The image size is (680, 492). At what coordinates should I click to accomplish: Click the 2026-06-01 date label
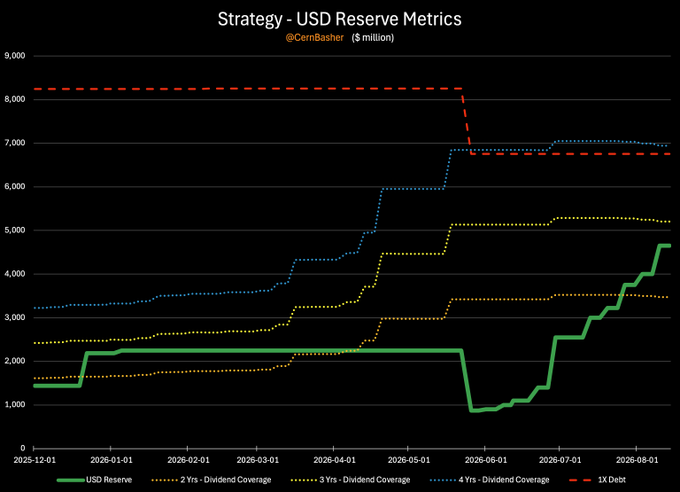point(486,460)
